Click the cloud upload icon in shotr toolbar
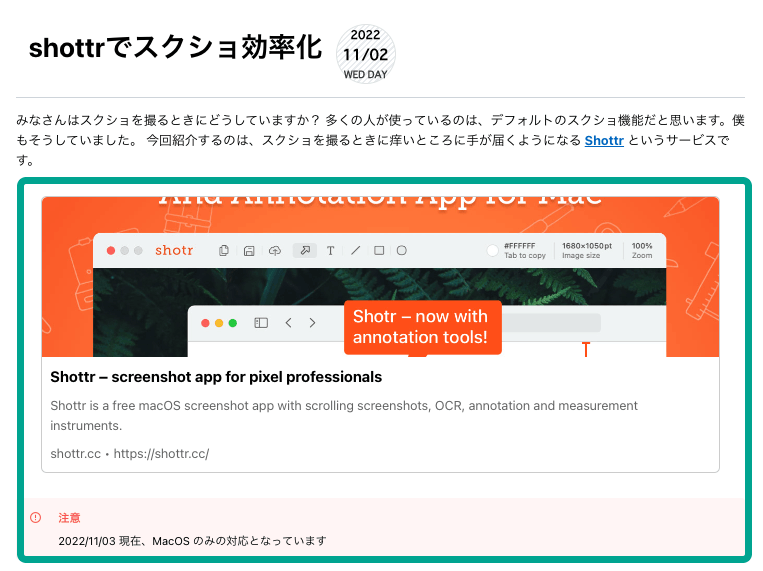The height and width of the screenshot is (571, 763). click(x=275, y=251)
